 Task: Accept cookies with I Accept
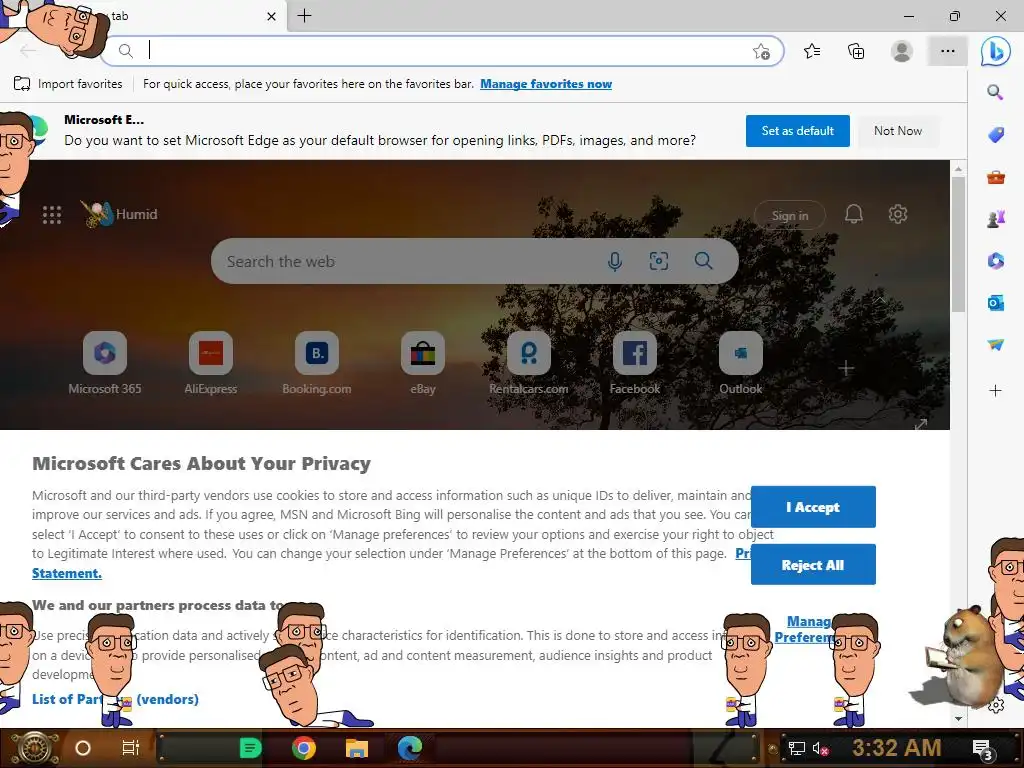[813, 507]
